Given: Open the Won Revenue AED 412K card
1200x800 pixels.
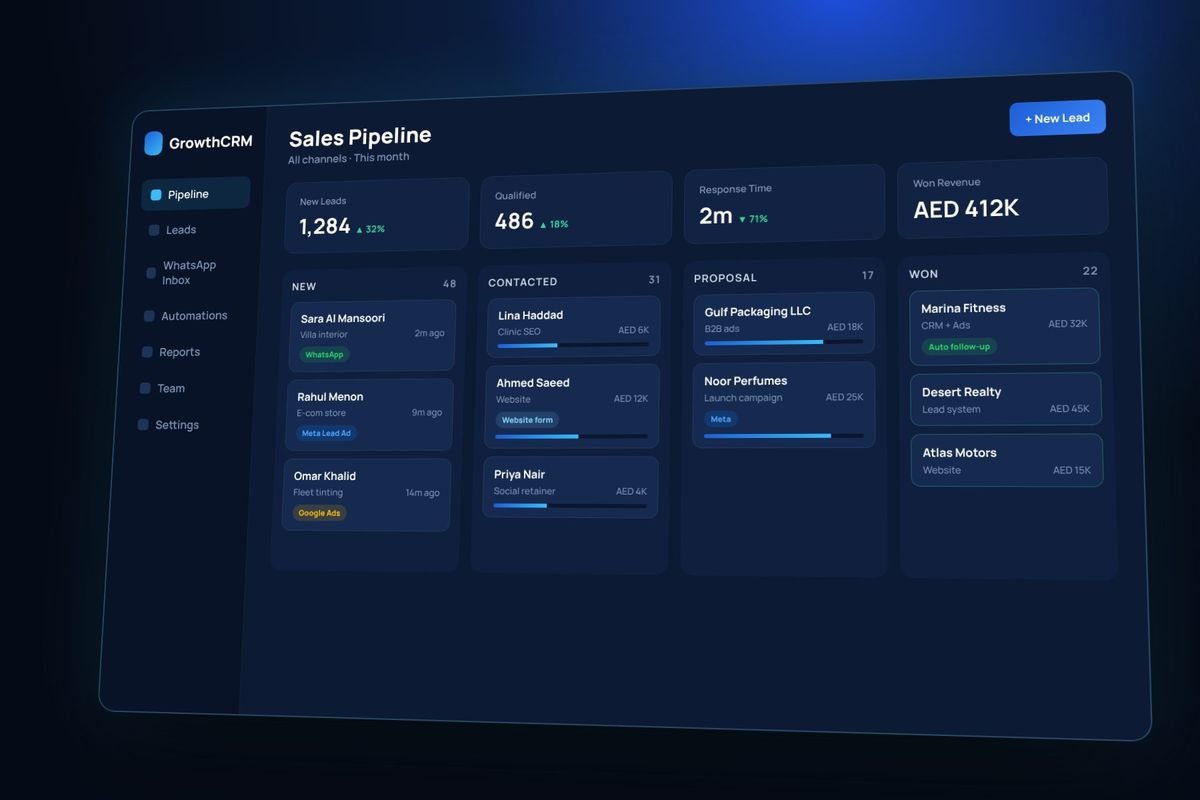Looking at the screenshot, I should coord(1002,198).
